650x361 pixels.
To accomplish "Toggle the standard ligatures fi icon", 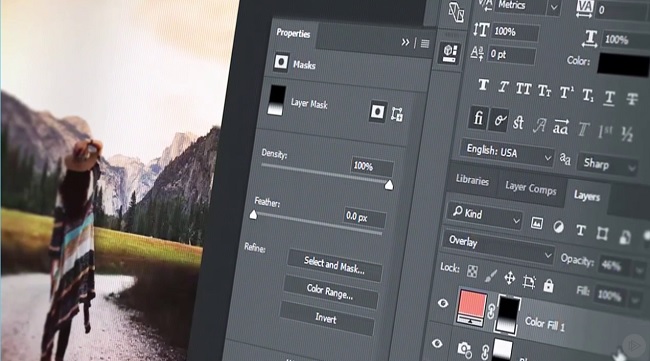I will [x=478, y=118].
